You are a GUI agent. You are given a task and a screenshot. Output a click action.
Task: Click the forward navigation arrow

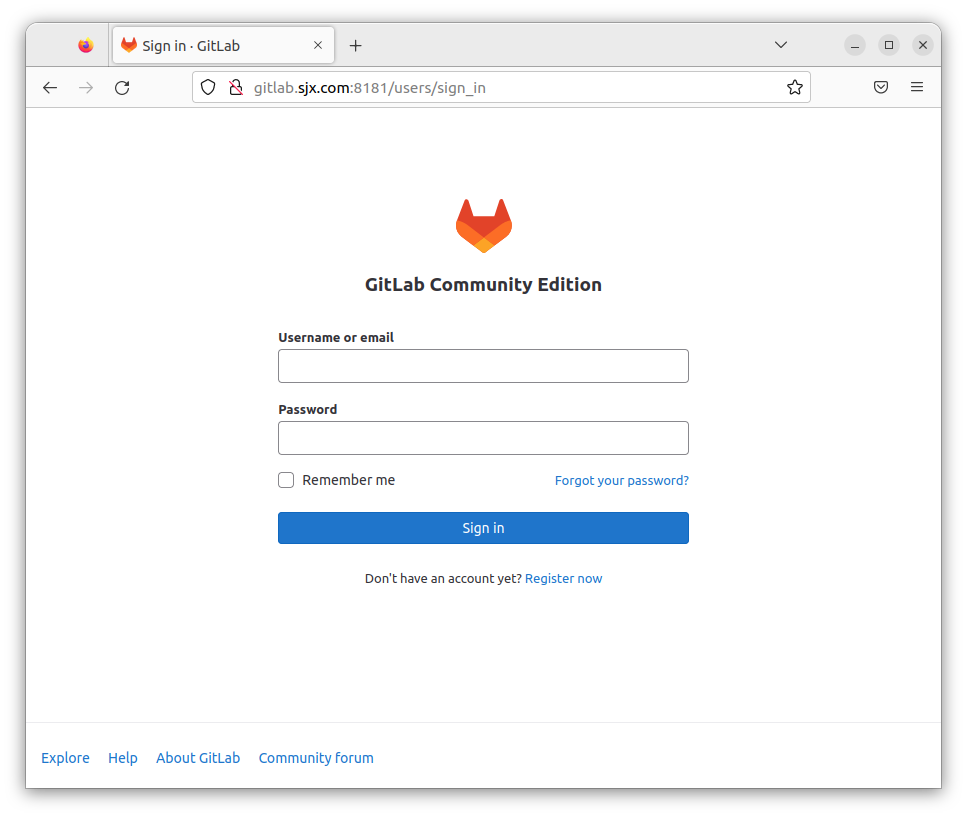(86, 88)
